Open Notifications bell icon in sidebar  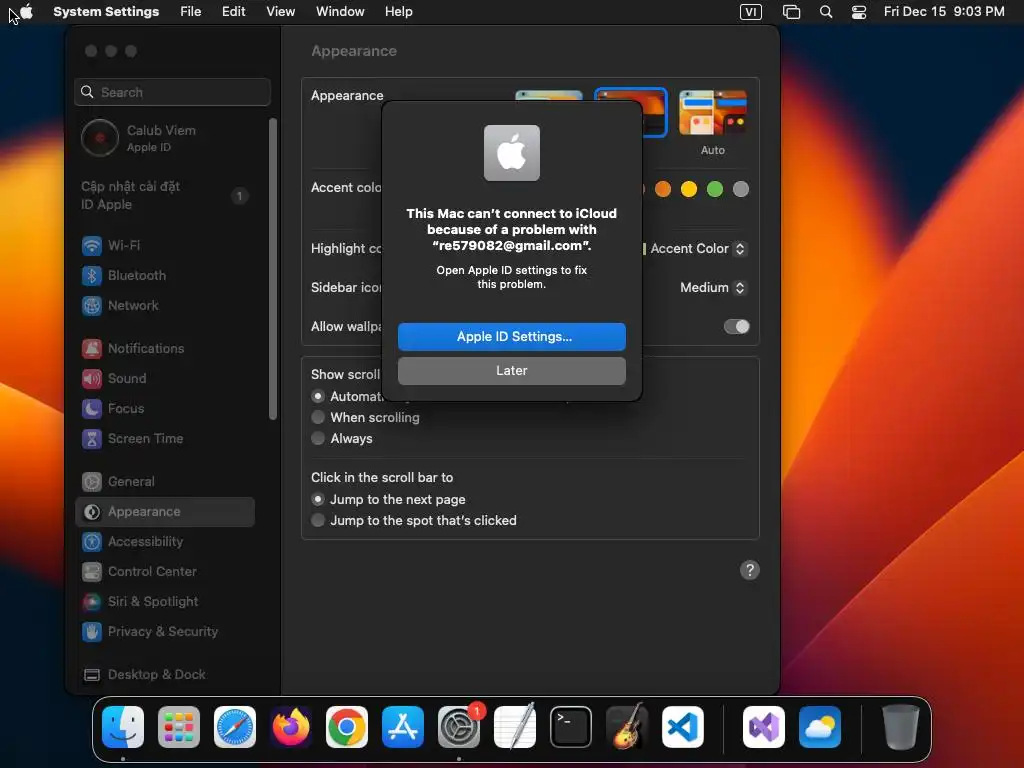click(92, 349)
